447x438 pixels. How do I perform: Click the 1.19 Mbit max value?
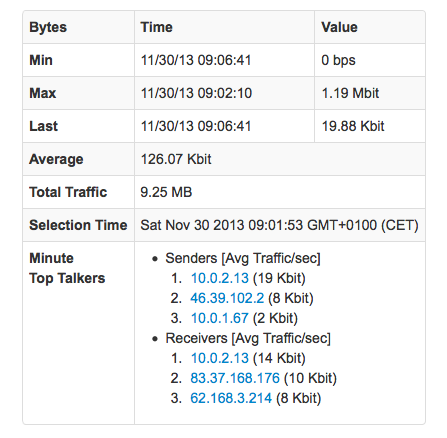350,93
